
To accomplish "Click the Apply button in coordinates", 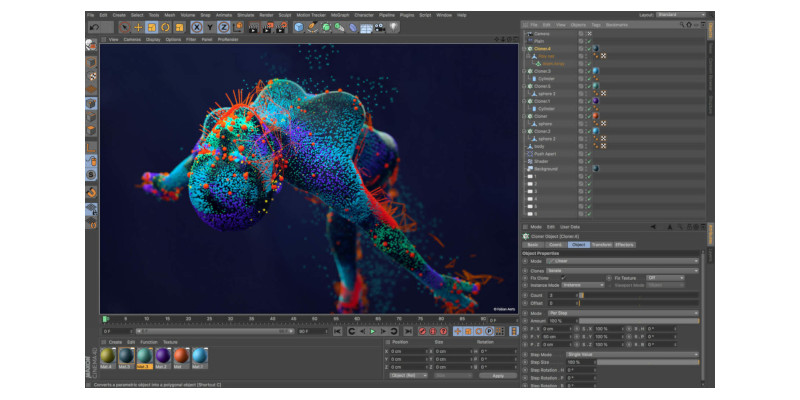I will [x=498, y=376].
